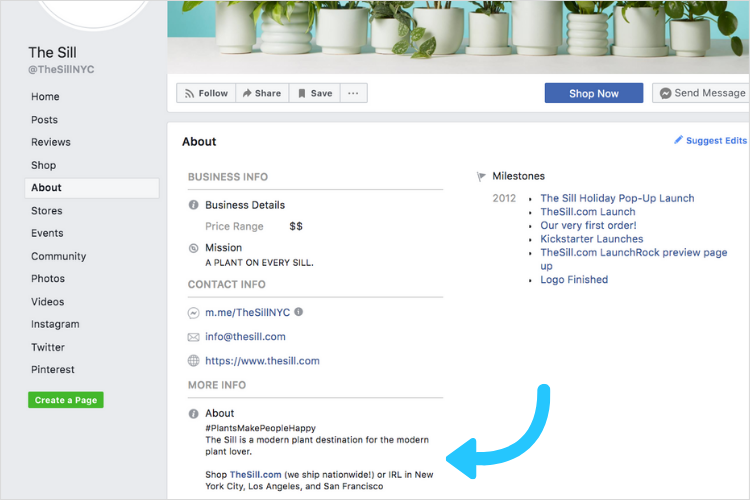Open Reviews in the sidebar
This screenshot has height=500, width=750.
(51, 142)
